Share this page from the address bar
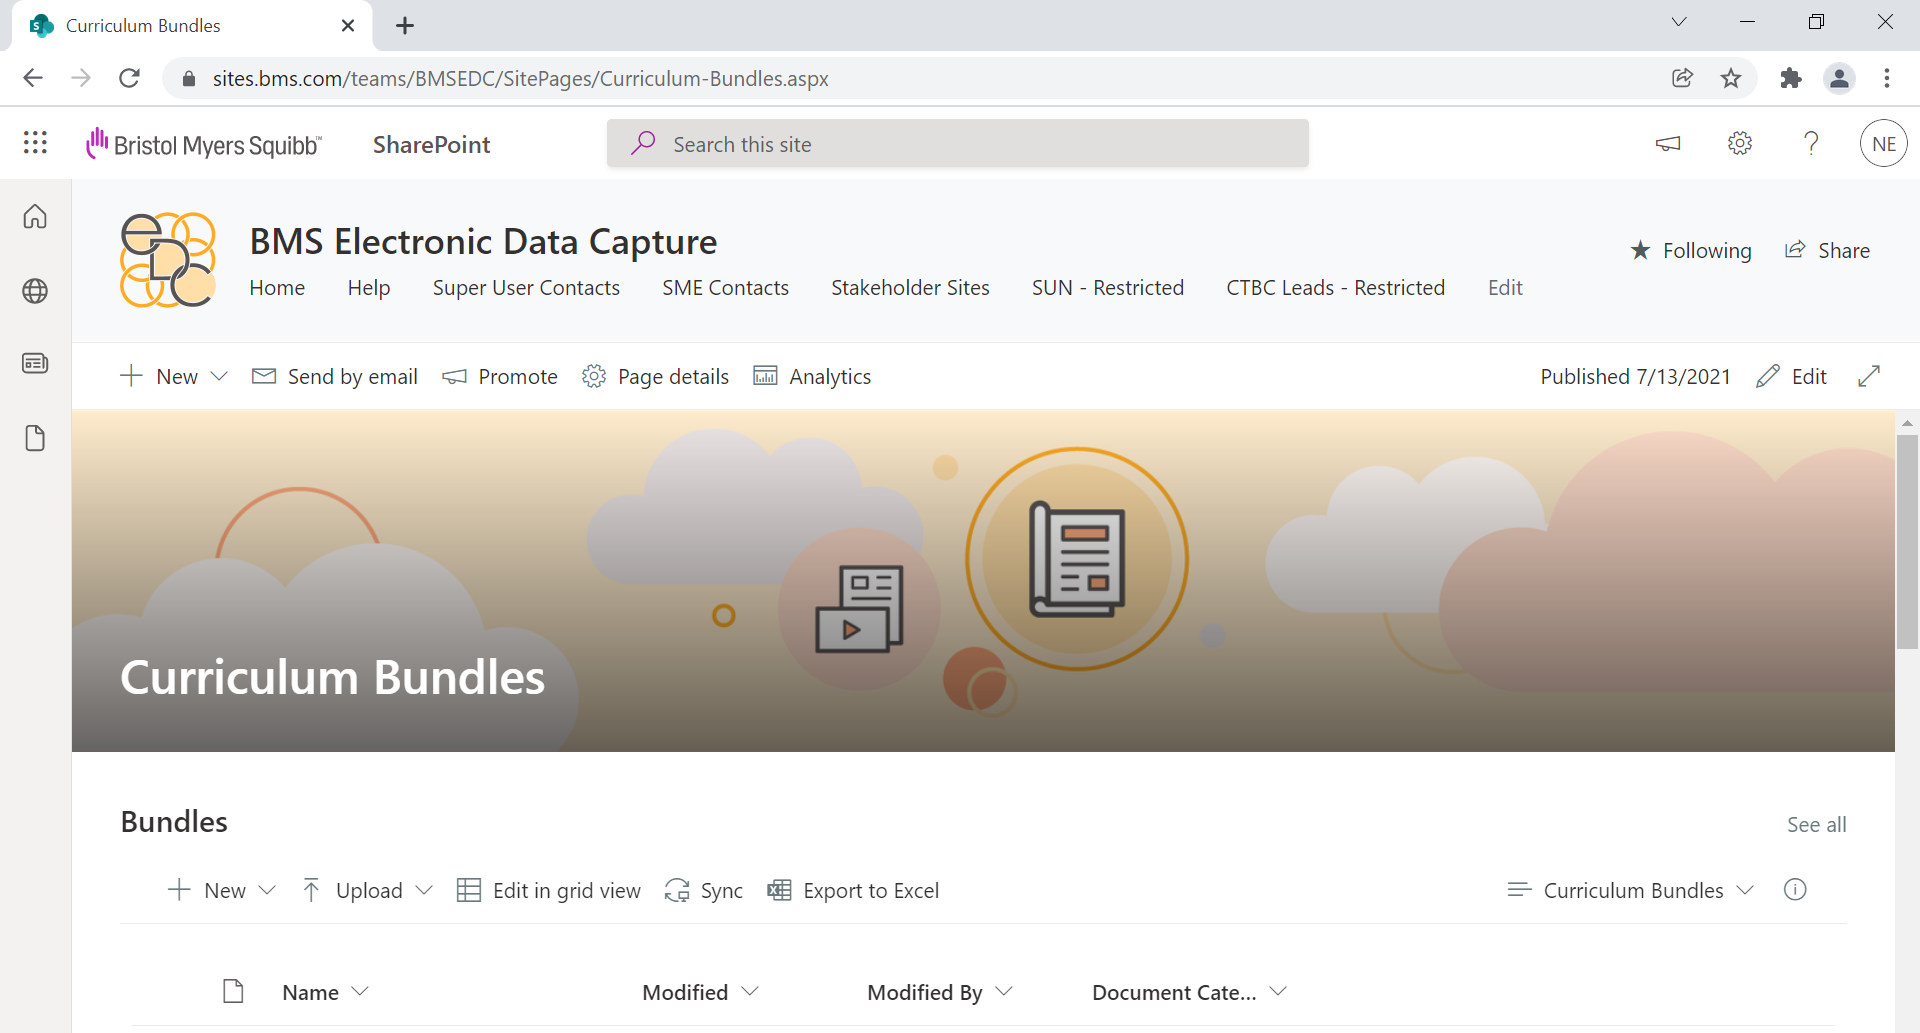1920x1033 pixels. [1683, 78]
